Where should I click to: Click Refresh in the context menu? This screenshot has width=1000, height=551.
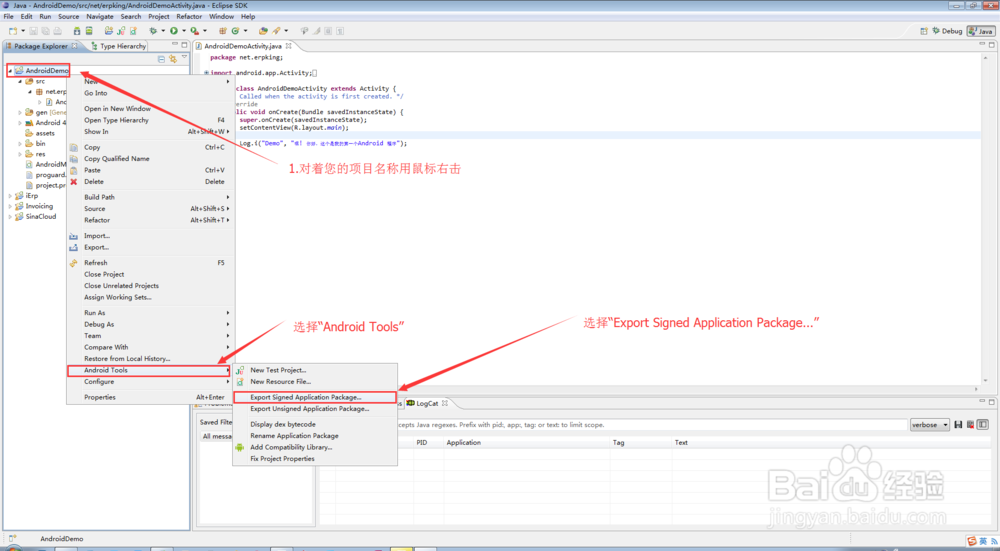click(x=149, y=263)
